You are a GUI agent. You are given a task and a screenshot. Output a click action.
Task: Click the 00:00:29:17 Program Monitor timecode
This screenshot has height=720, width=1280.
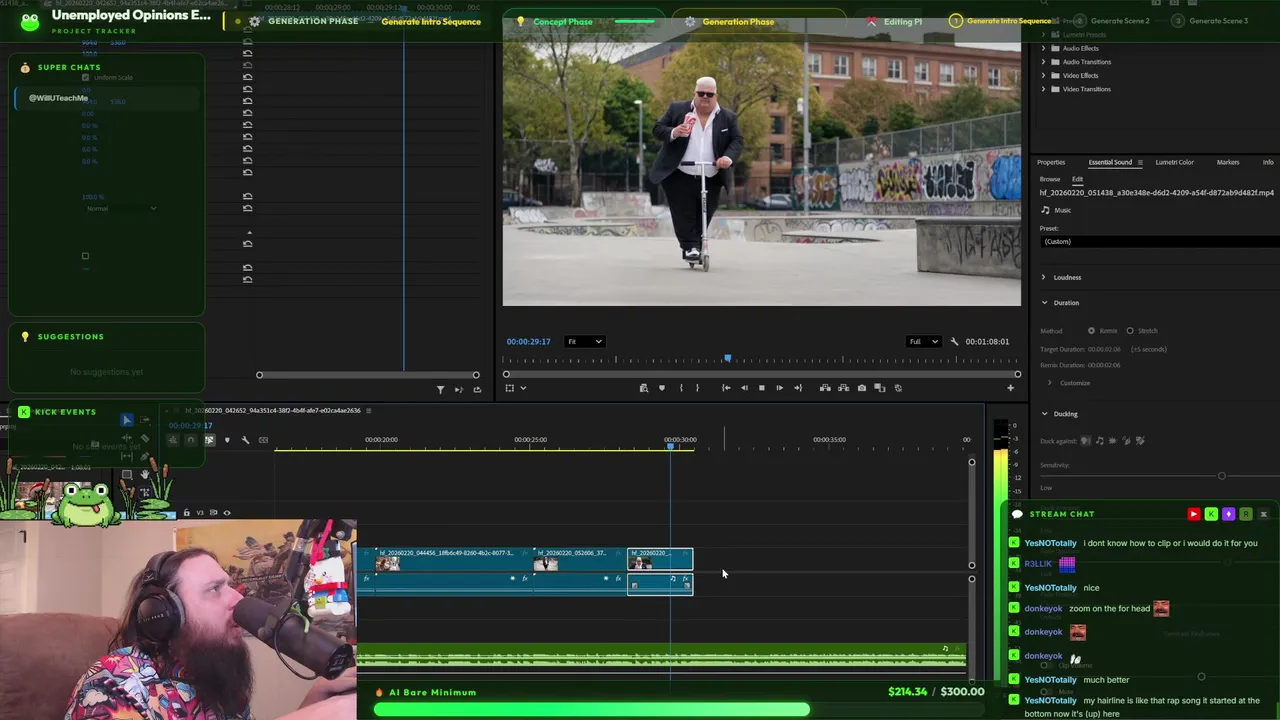pos(528,342)
